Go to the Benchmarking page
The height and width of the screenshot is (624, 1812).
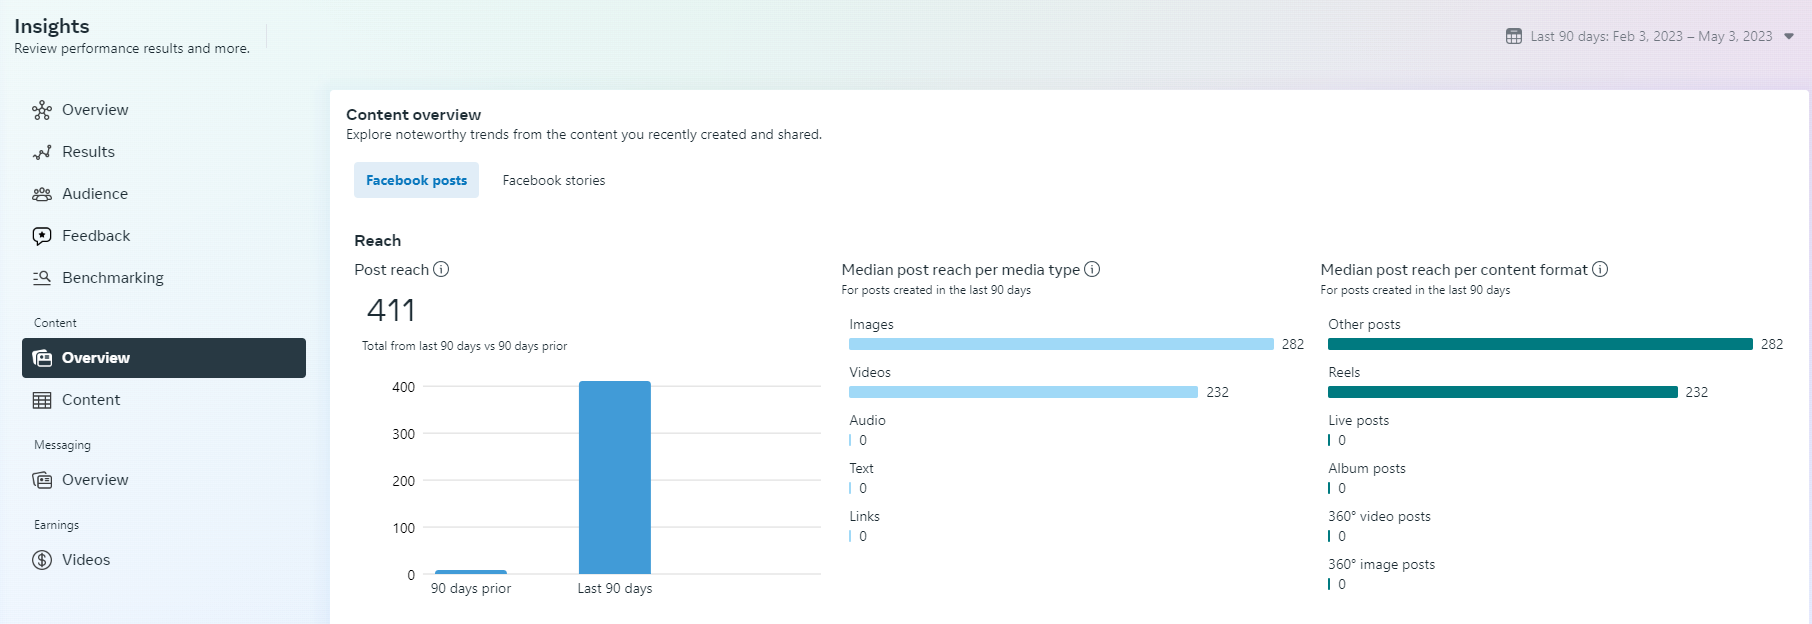112,278
